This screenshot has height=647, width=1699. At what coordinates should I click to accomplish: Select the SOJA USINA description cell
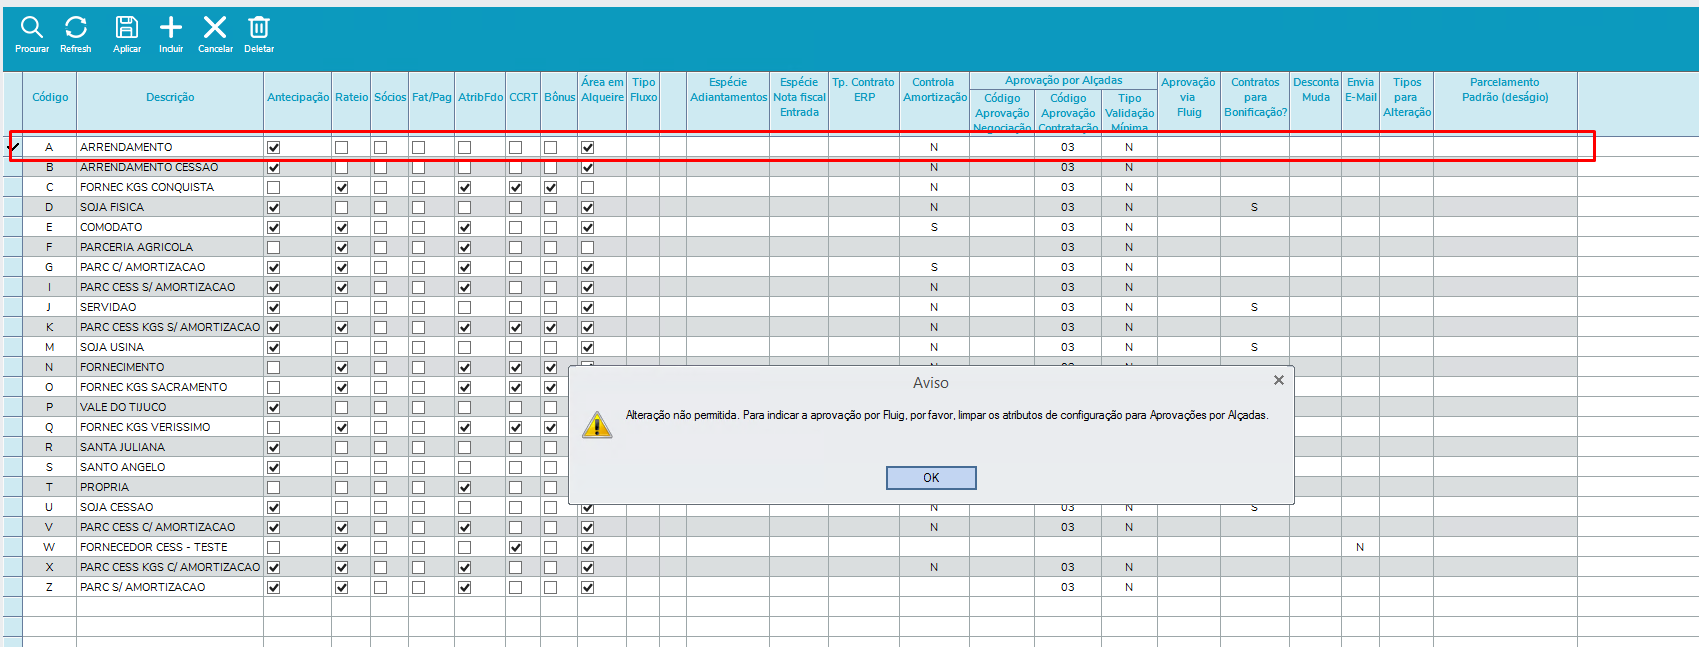(170, 347)
